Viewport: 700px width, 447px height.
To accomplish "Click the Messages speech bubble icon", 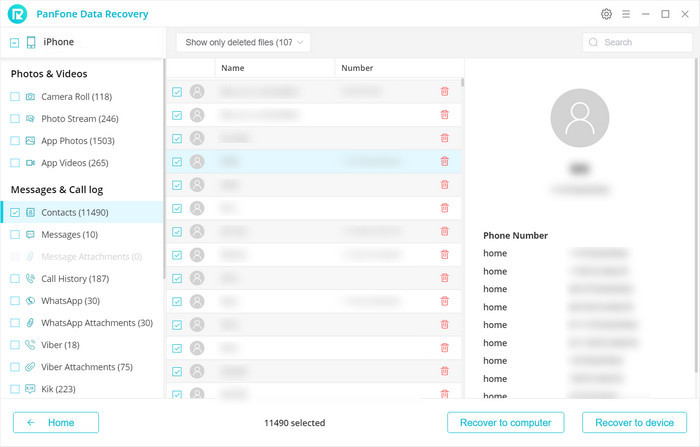I will click(30, 234).
